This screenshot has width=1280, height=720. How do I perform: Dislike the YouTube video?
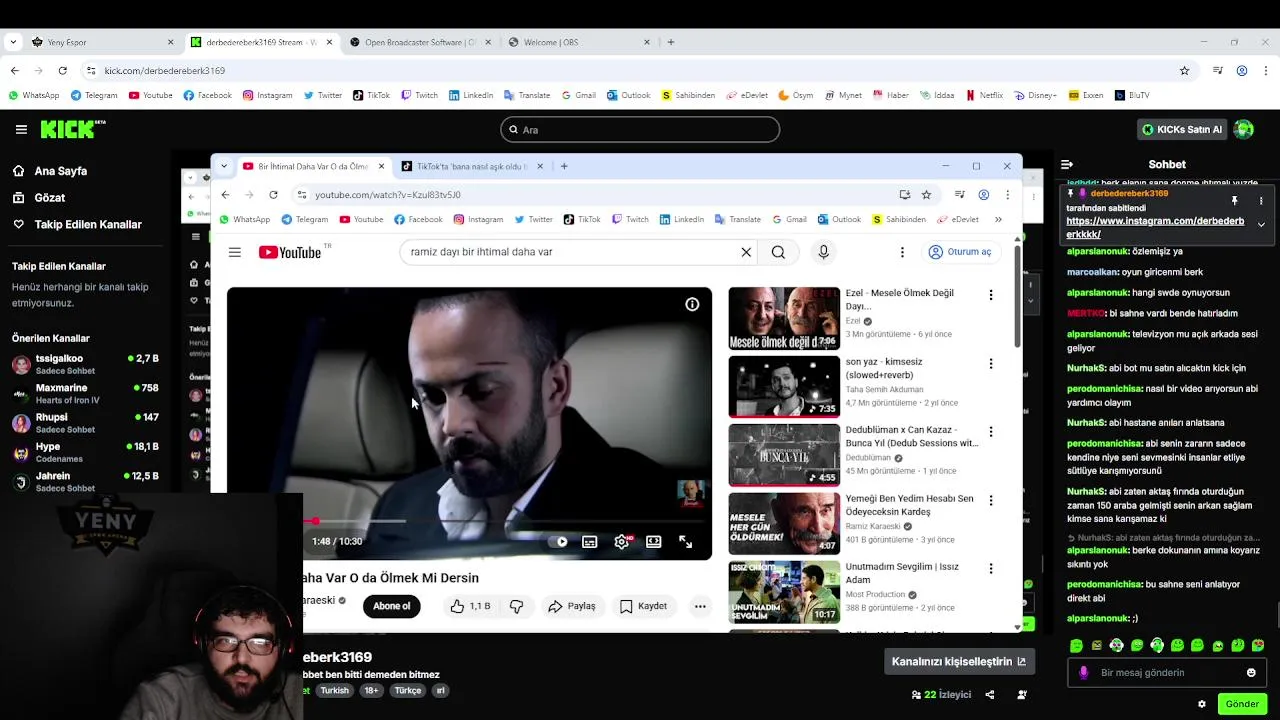[516, 606]
